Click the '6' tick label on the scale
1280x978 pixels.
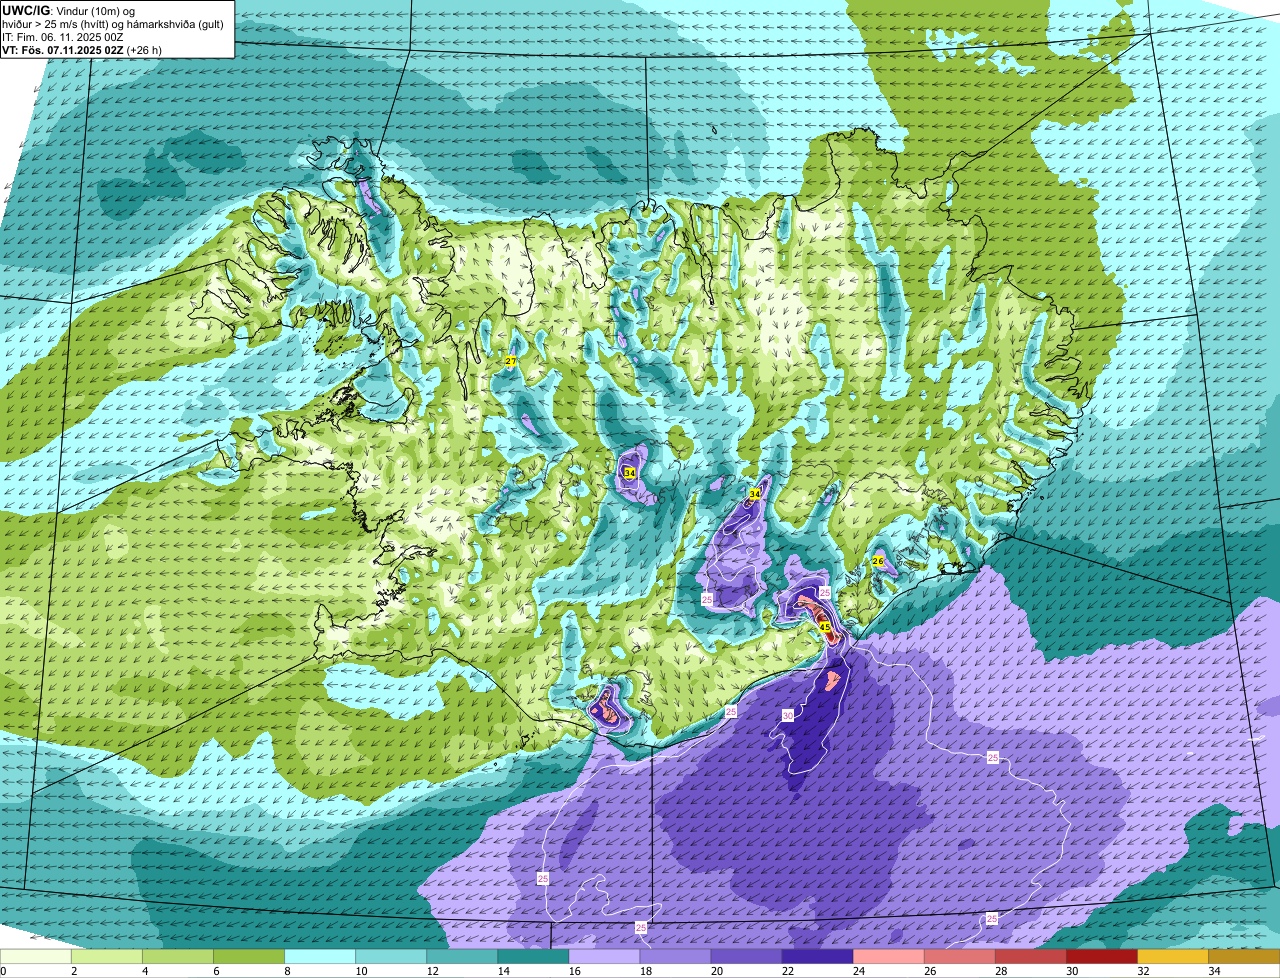coord(215,971)
